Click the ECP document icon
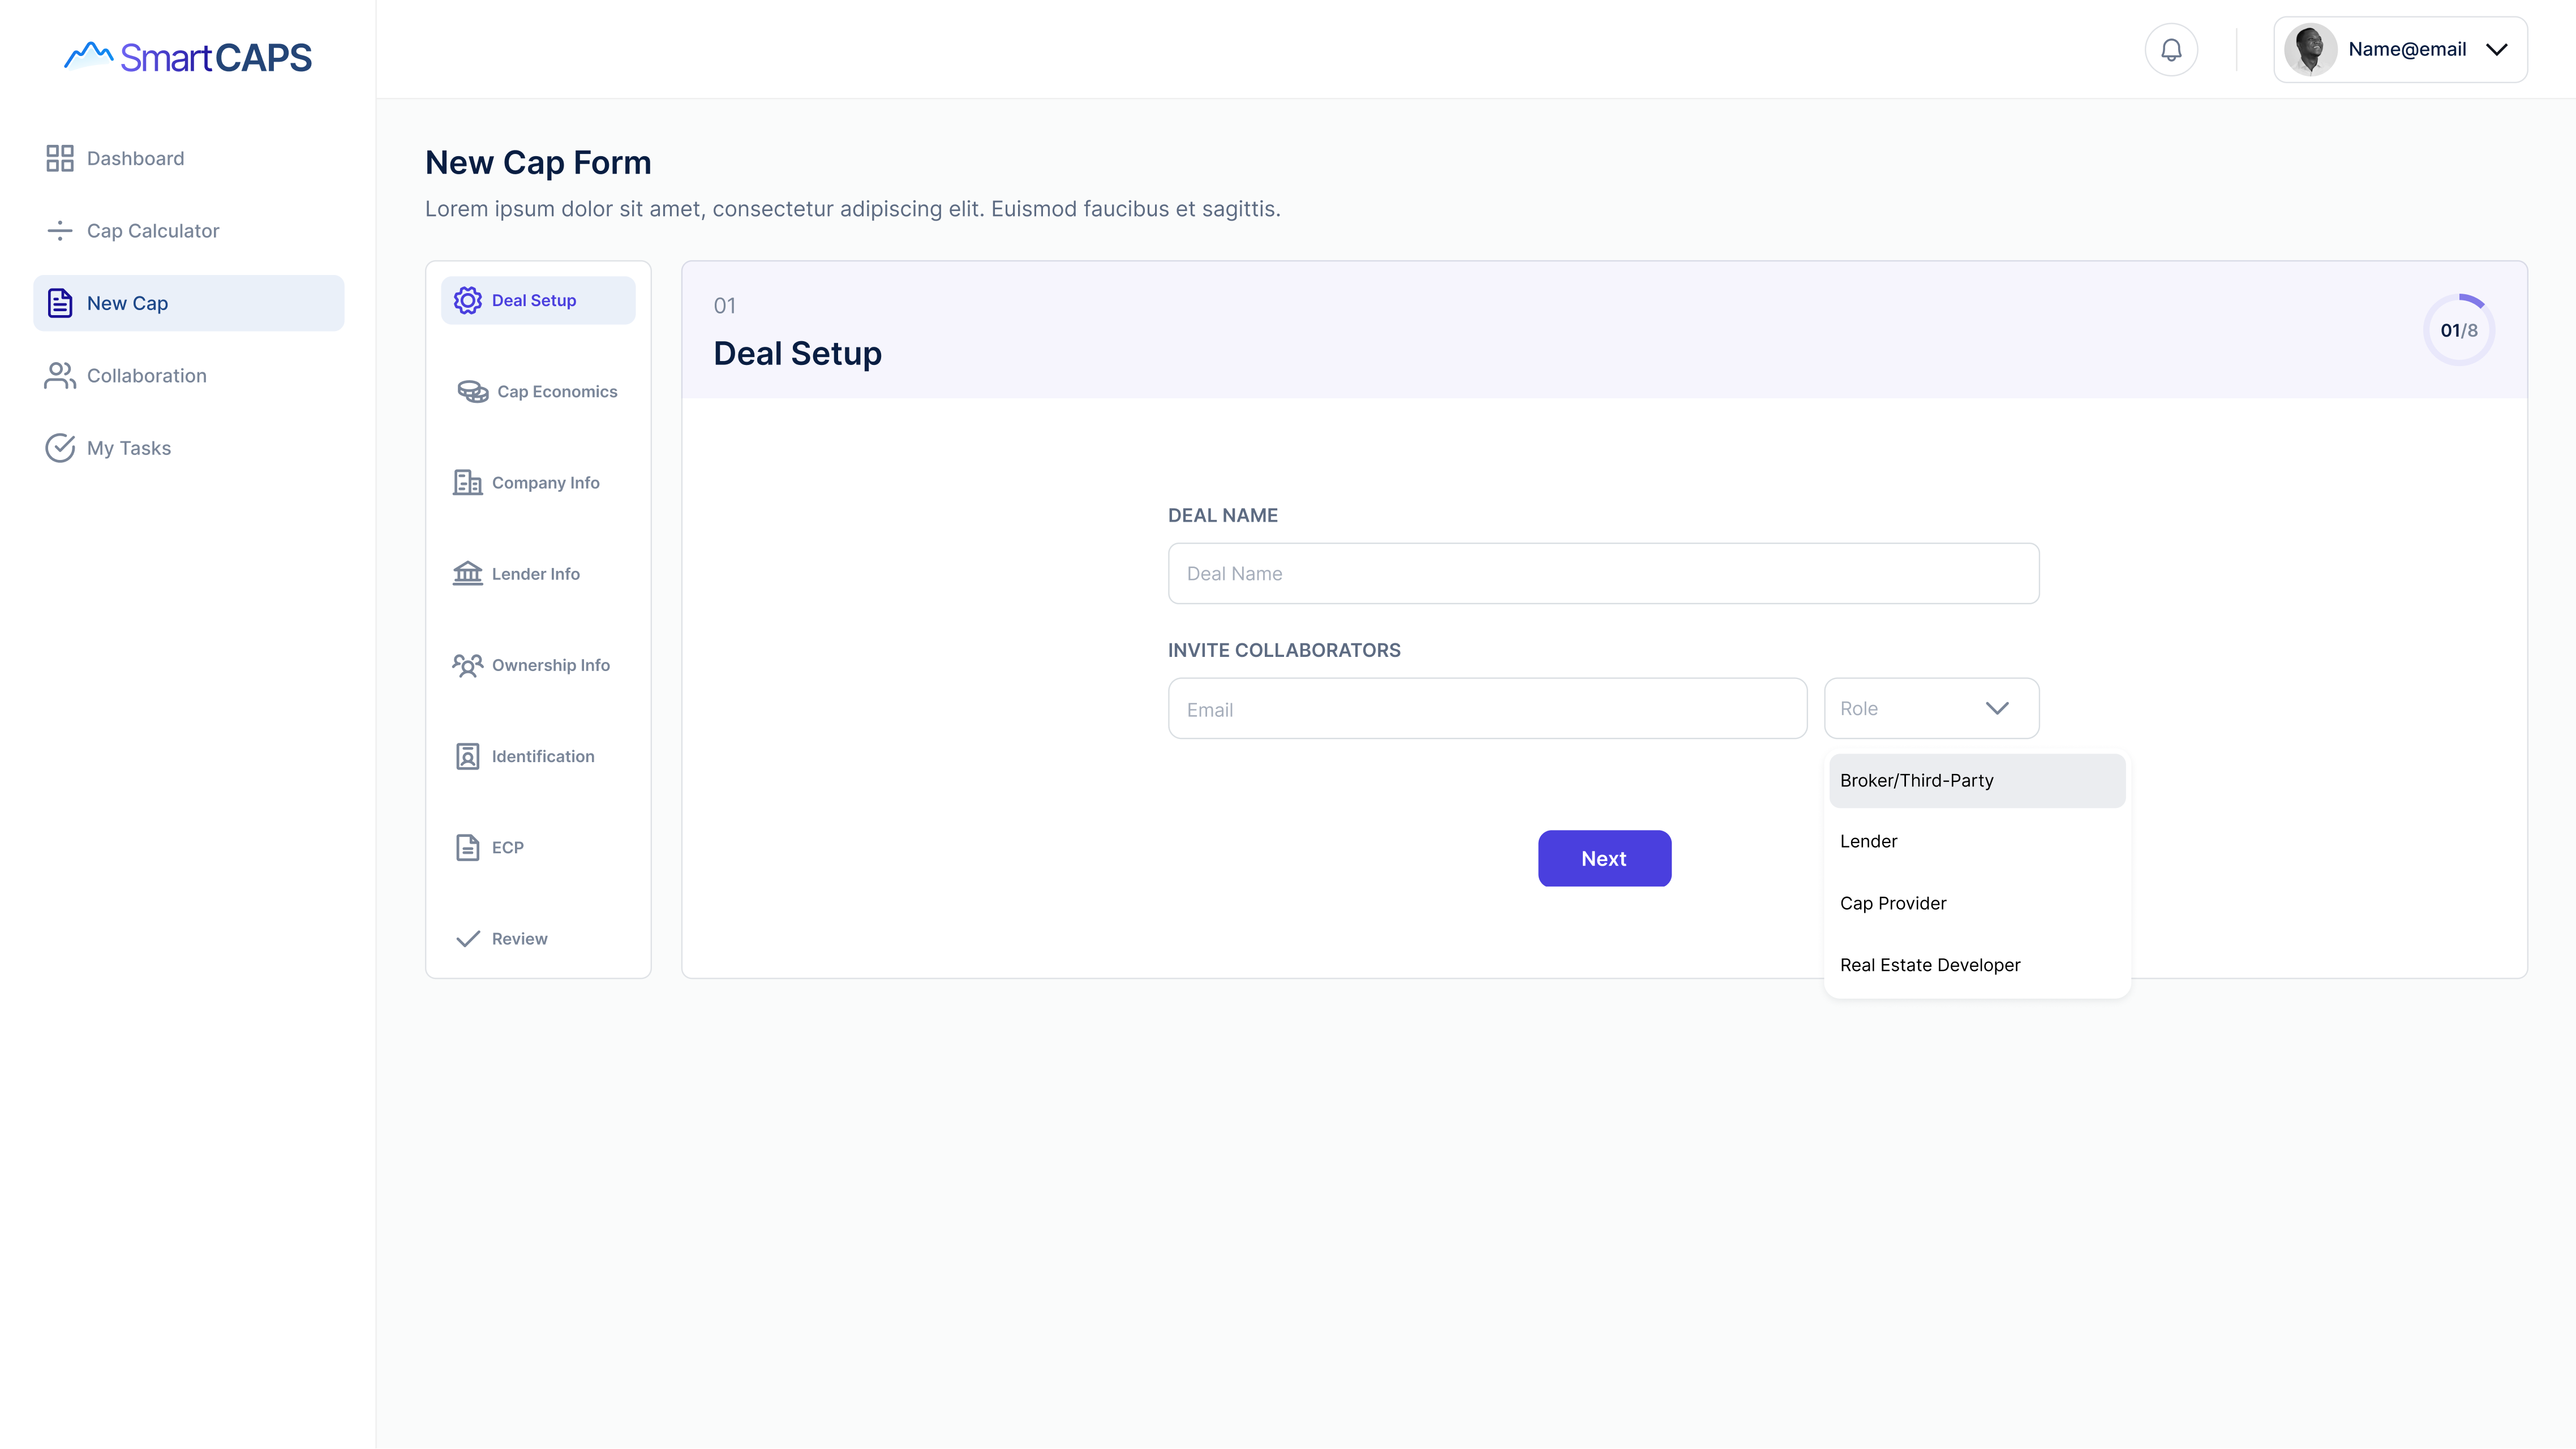2576x1449 pixels. [x=468, y=847]
